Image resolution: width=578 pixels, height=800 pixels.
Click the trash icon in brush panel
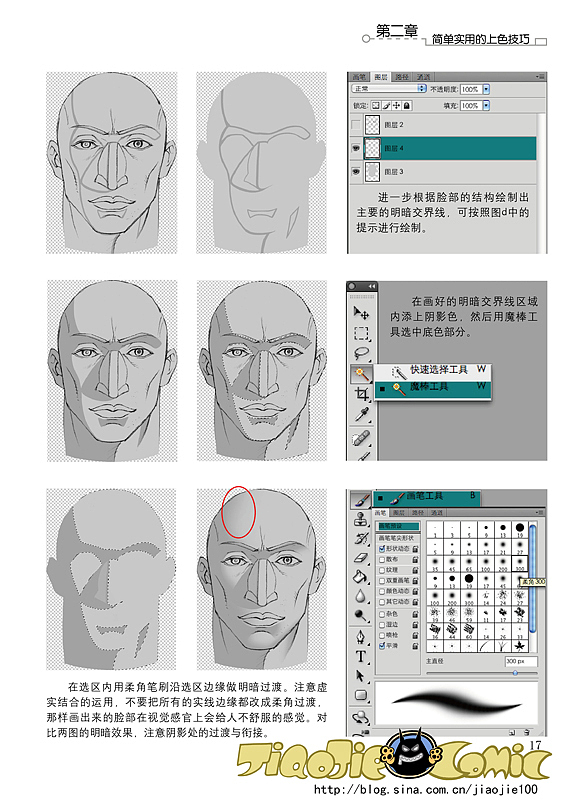526,732
